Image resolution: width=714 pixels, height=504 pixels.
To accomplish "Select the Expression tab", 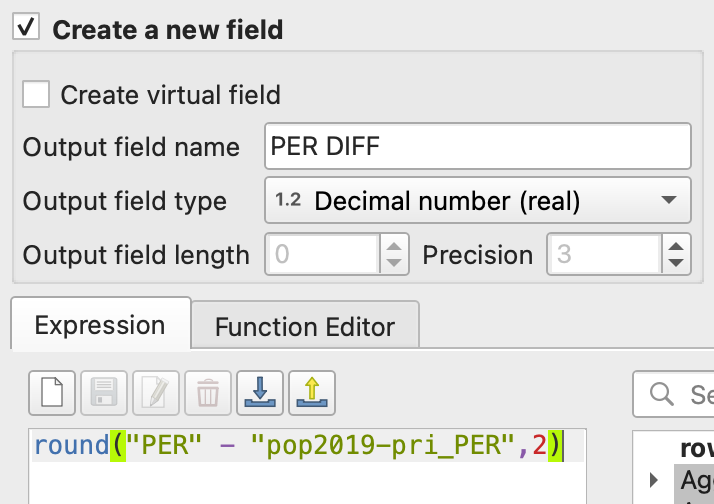I will click(100, 325).
